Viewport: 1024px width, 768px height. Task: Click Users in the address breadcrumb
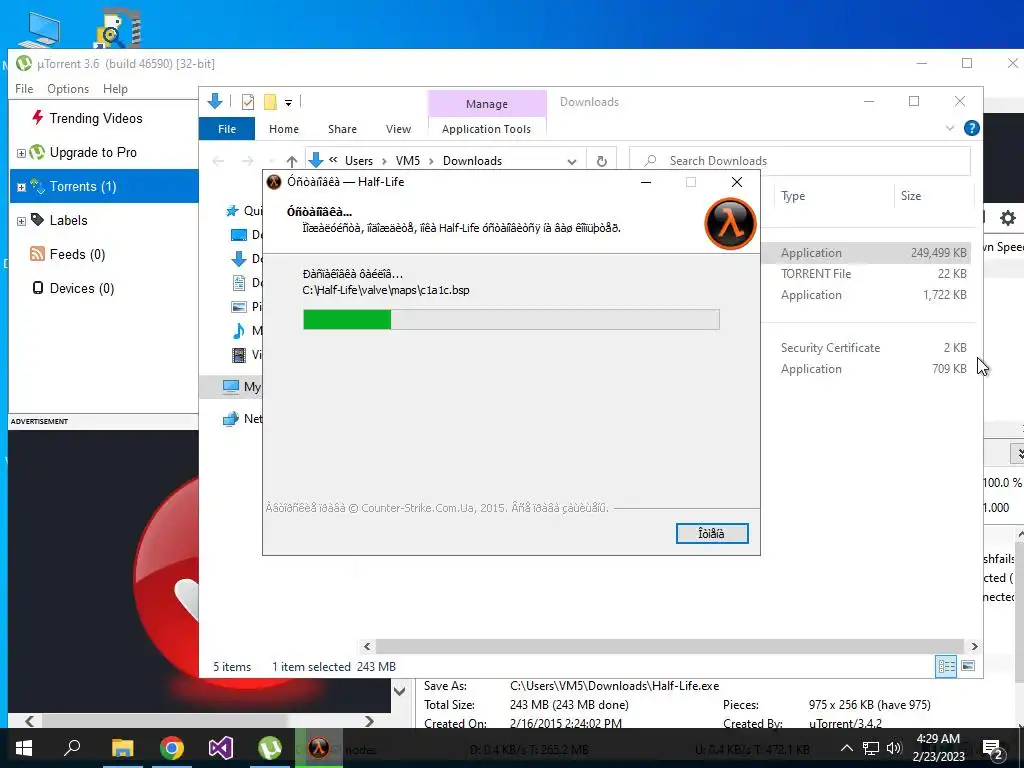click(359, 161)
